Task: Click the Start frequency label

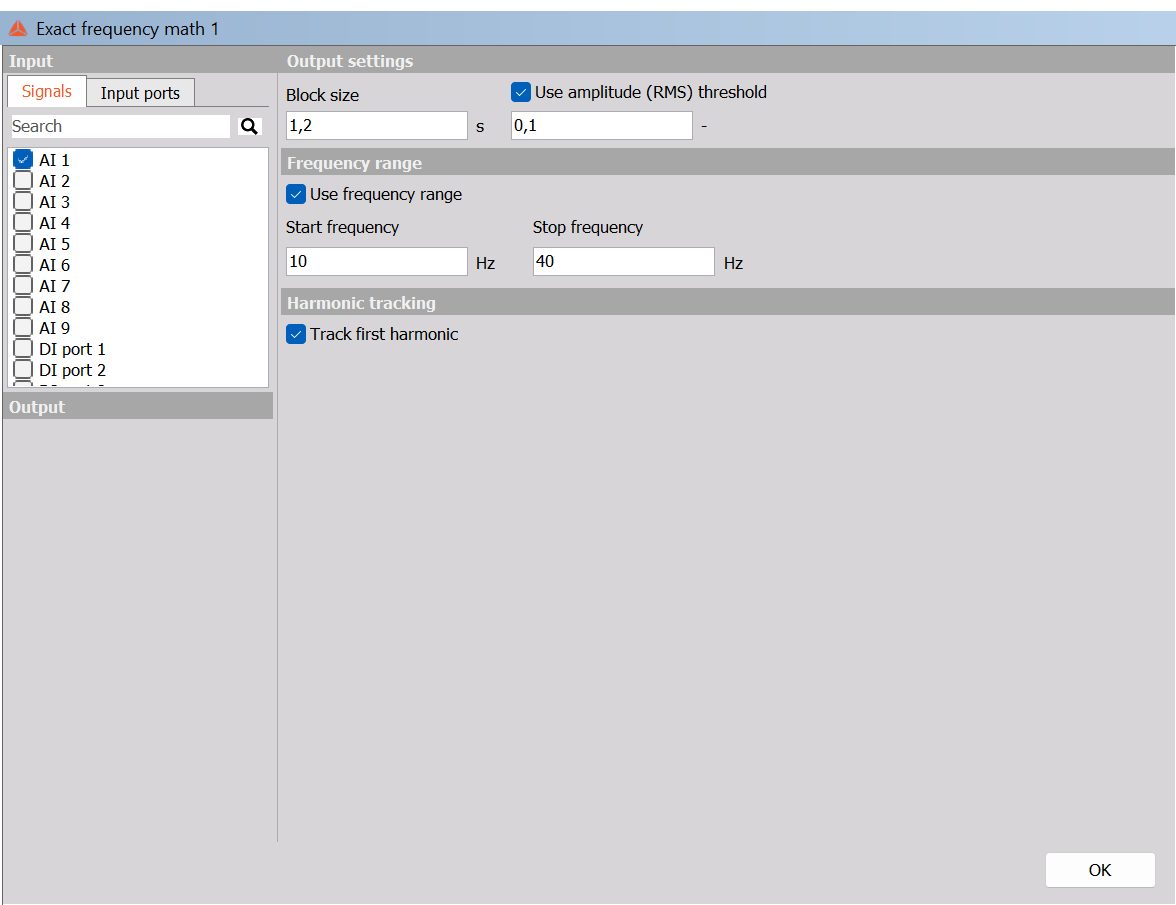Action: (342, 227)
